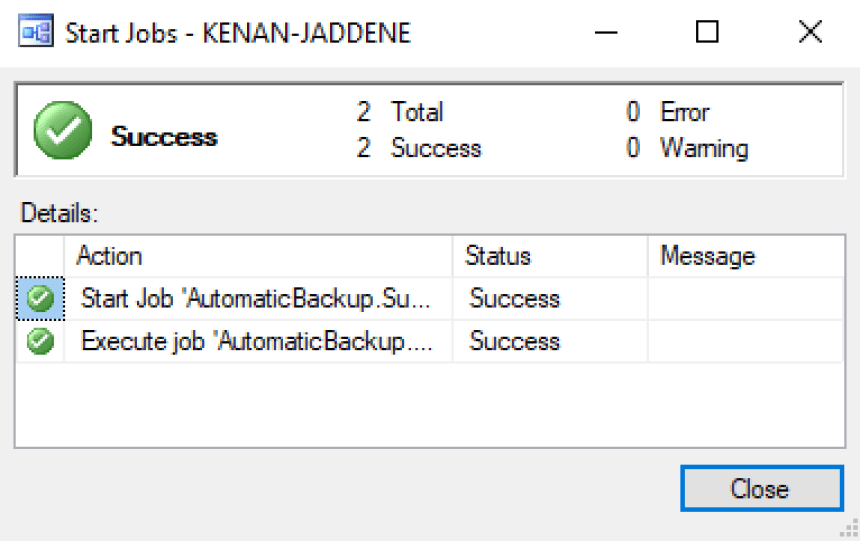Image resolution: width=860 pixels, height=541 pixels.
Task: Click the 0 Warning count label
Action: pyautogui.click(x=687, y=149)
